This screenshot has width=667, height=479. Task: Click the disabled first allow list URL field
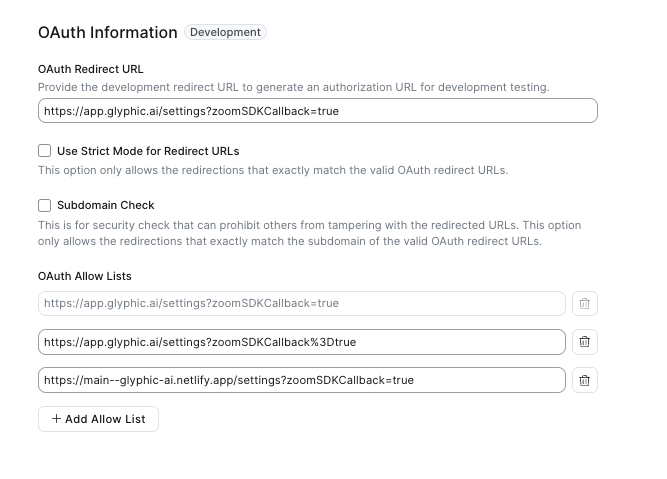301,303
